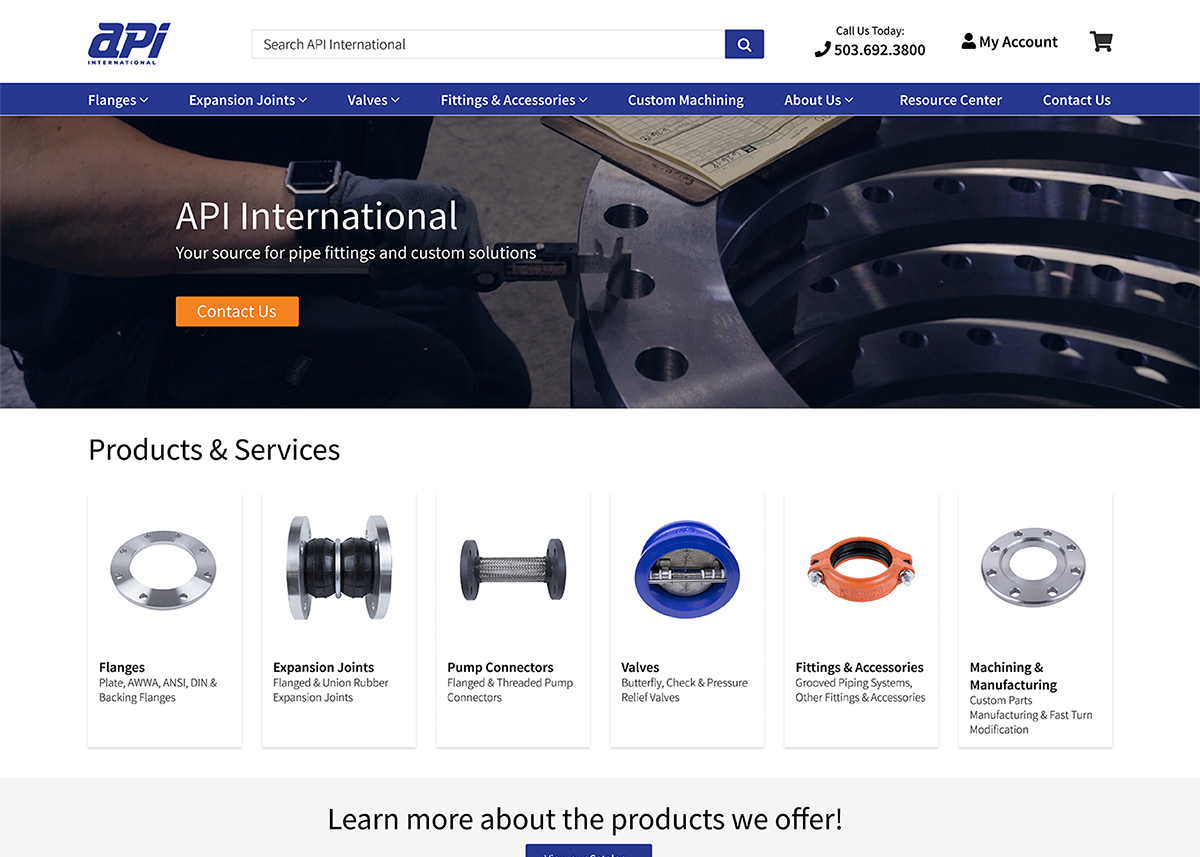Screen dimensions: 1200x857
Task: Click the My Account person icon
Action: pos(968,41)
